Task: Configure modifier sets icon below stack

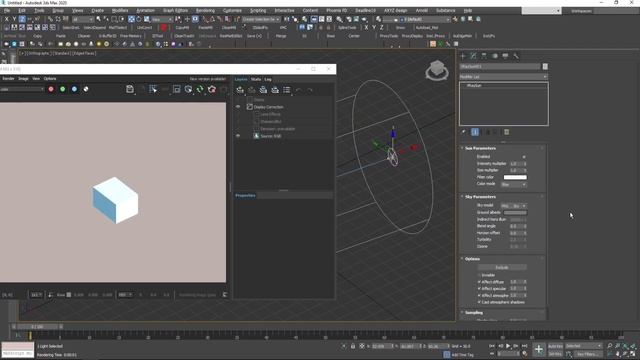Action: pyautogui.click(x=507, y=132)
